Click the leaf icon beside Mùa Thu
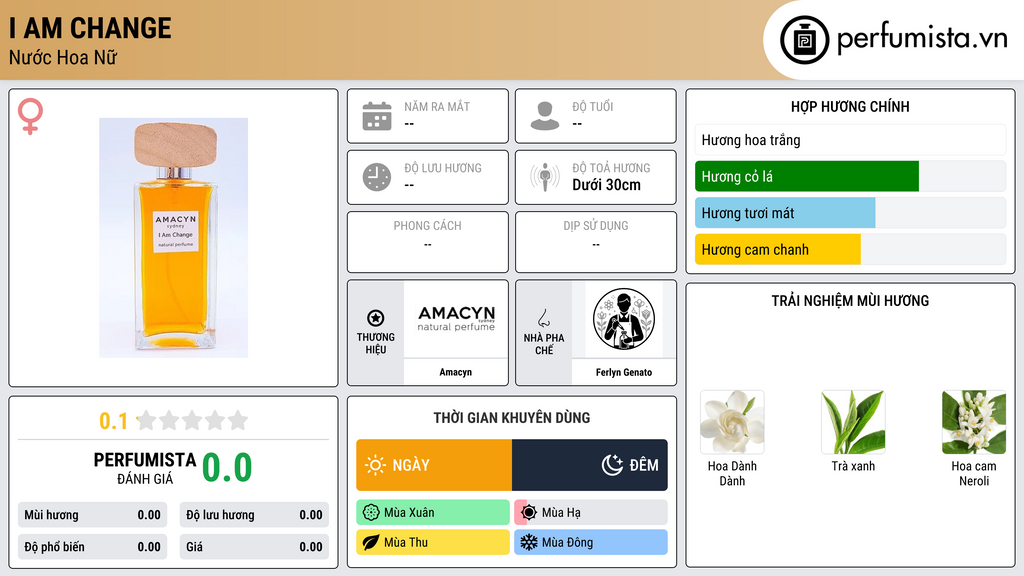Image resolution: width=1024 pixels, height=576 pixels. click(x=371, y=542)
